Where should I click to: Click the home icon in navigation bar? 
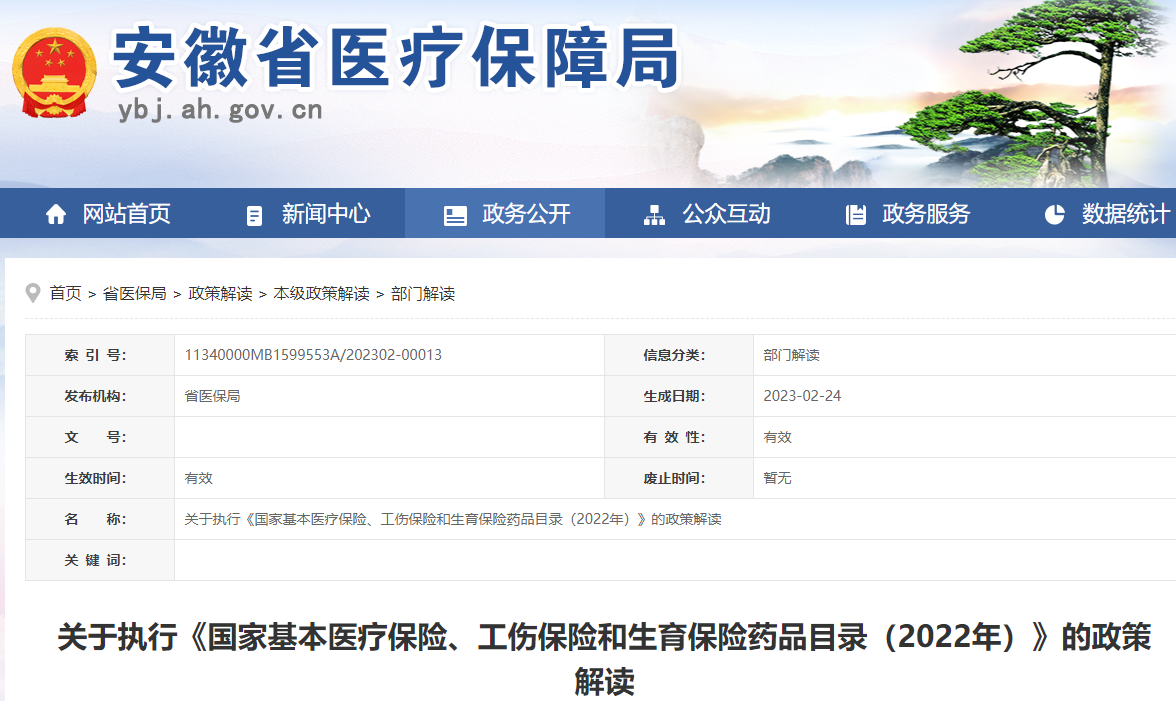(56, 214)
